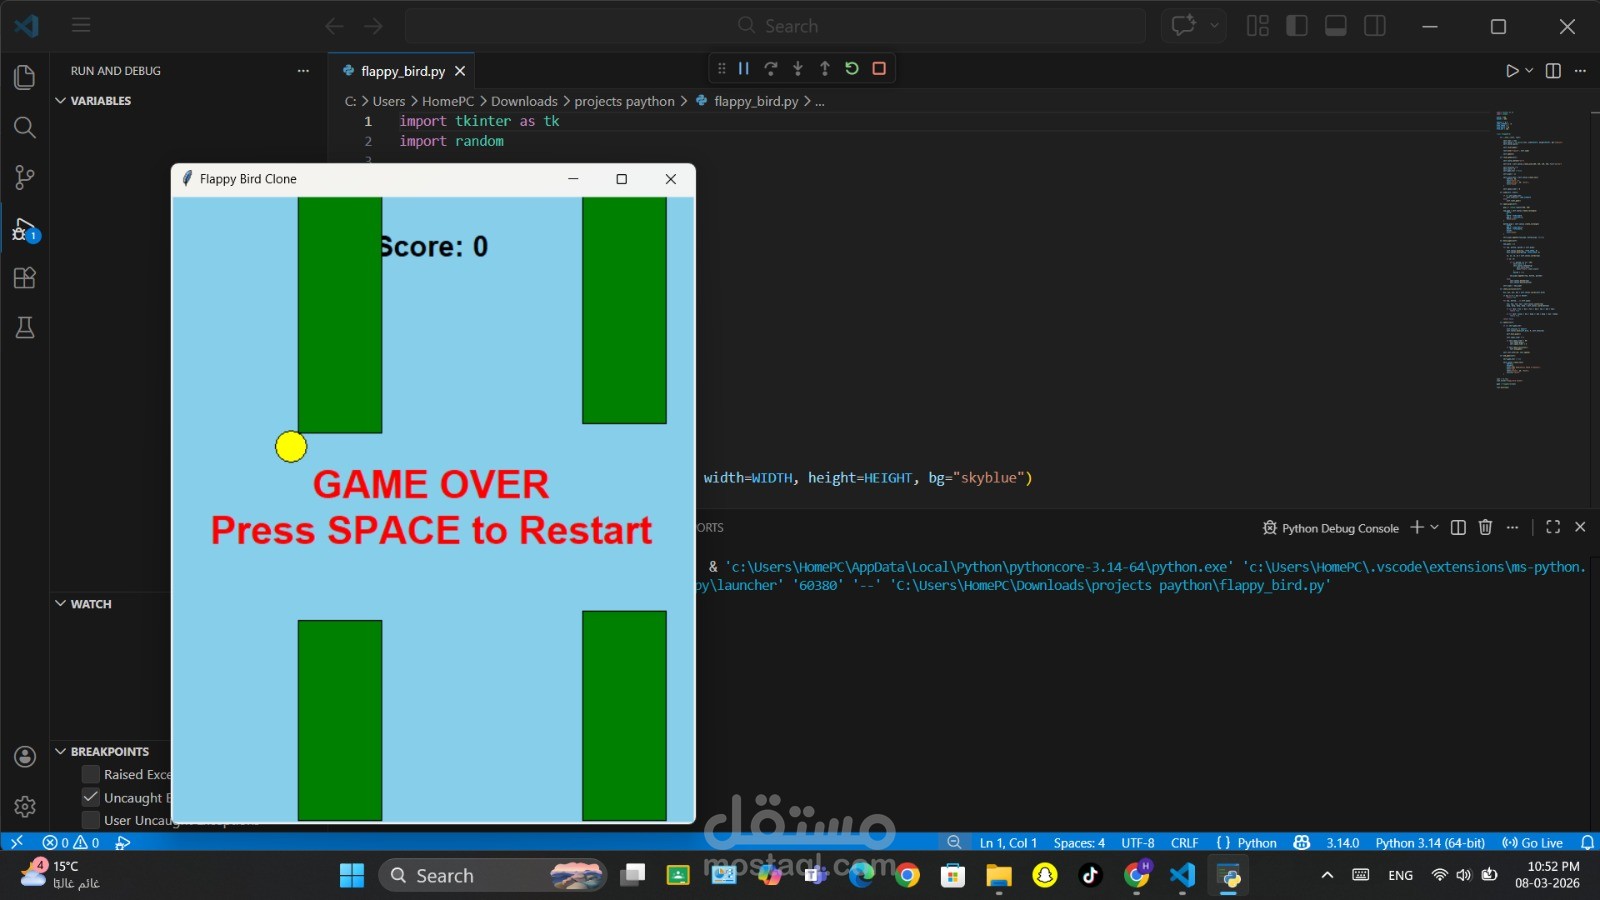1600x900 pixels.
Task: Click Step Into in the debug toolbar
Action: 797,68
